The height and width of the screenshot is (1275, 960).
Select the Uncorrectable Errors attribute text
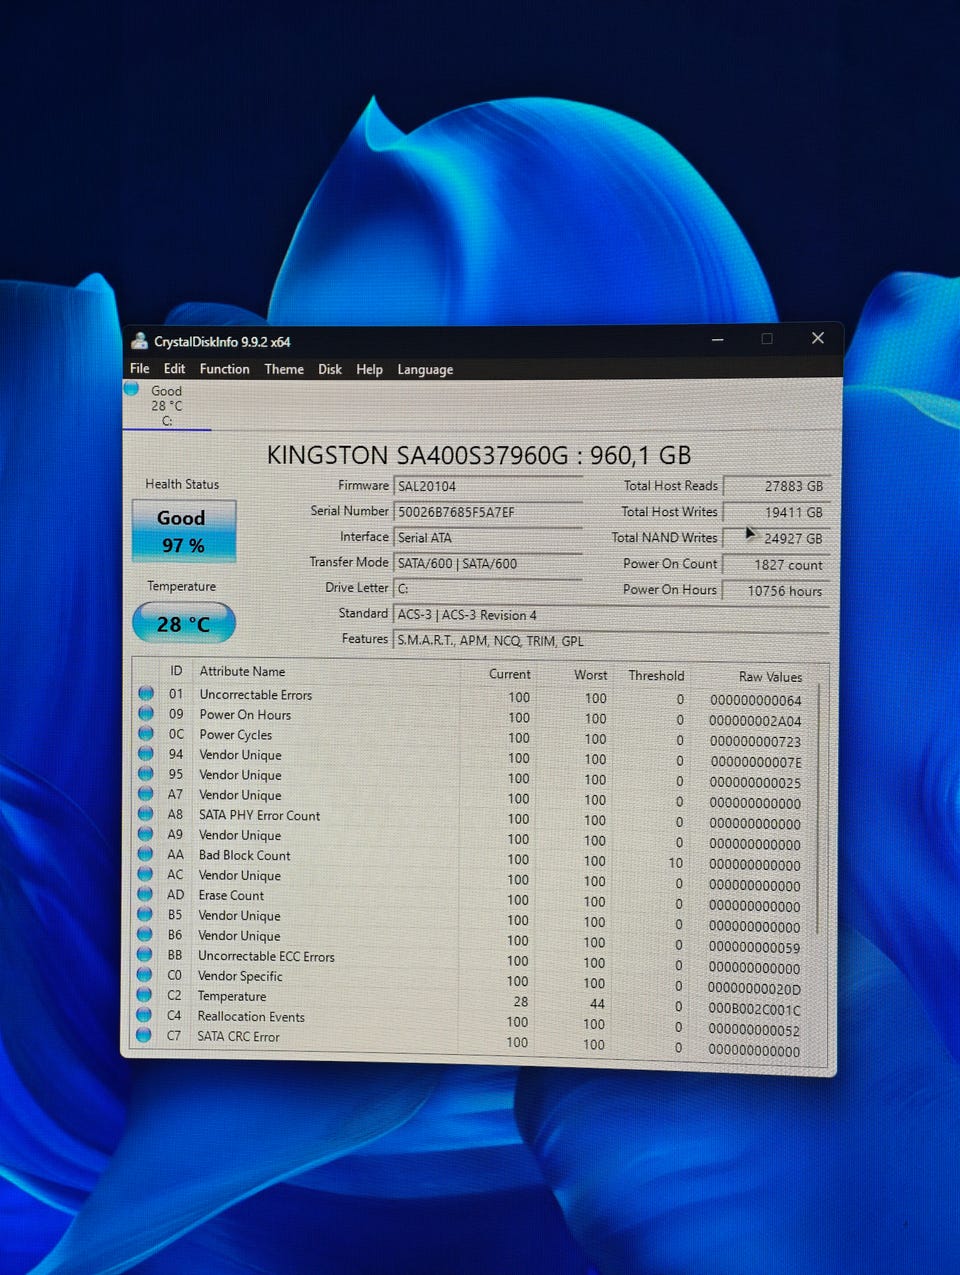click(x=256, y=694)
